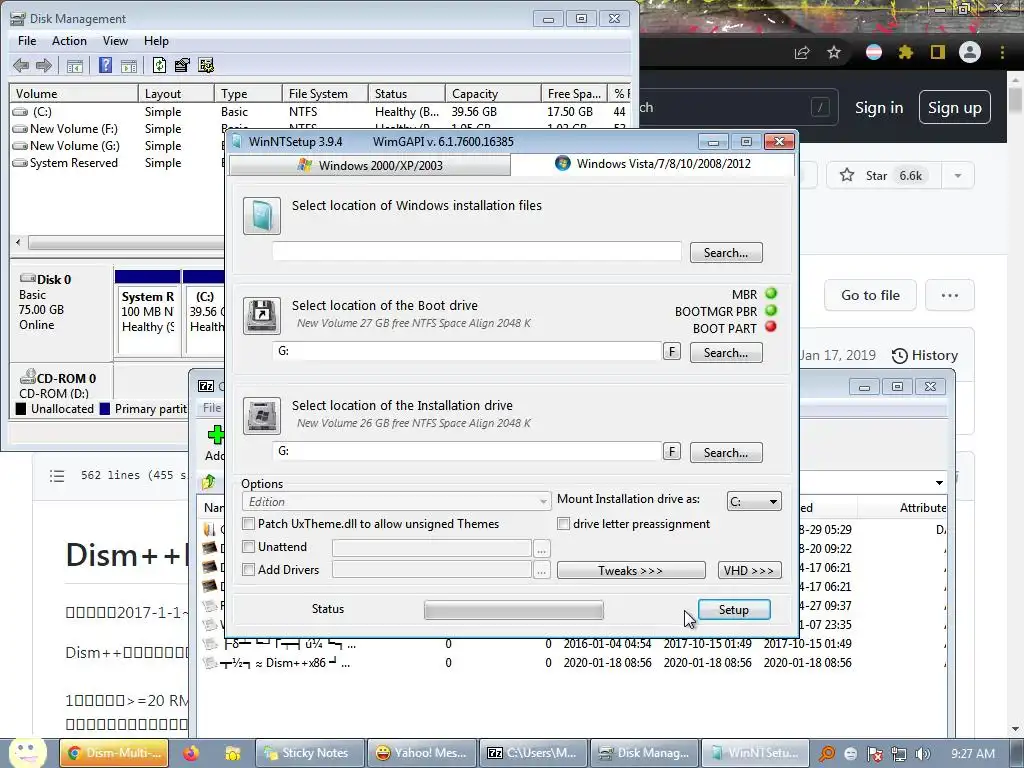Click the volume speaker tray icon
The image size is (1024, 768).
click(922, 754)
